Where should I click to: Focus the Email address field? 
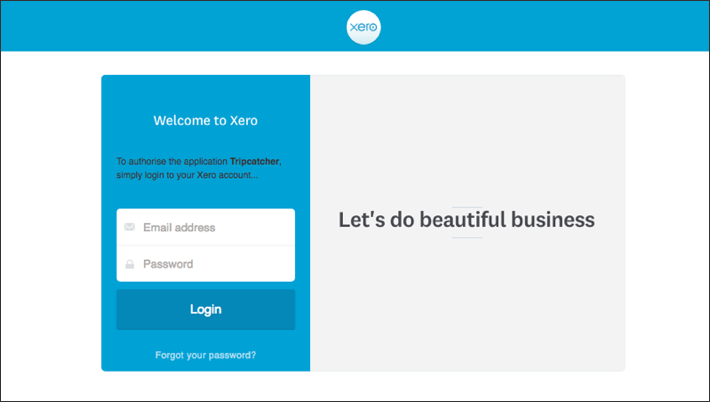tap(206, 227)
